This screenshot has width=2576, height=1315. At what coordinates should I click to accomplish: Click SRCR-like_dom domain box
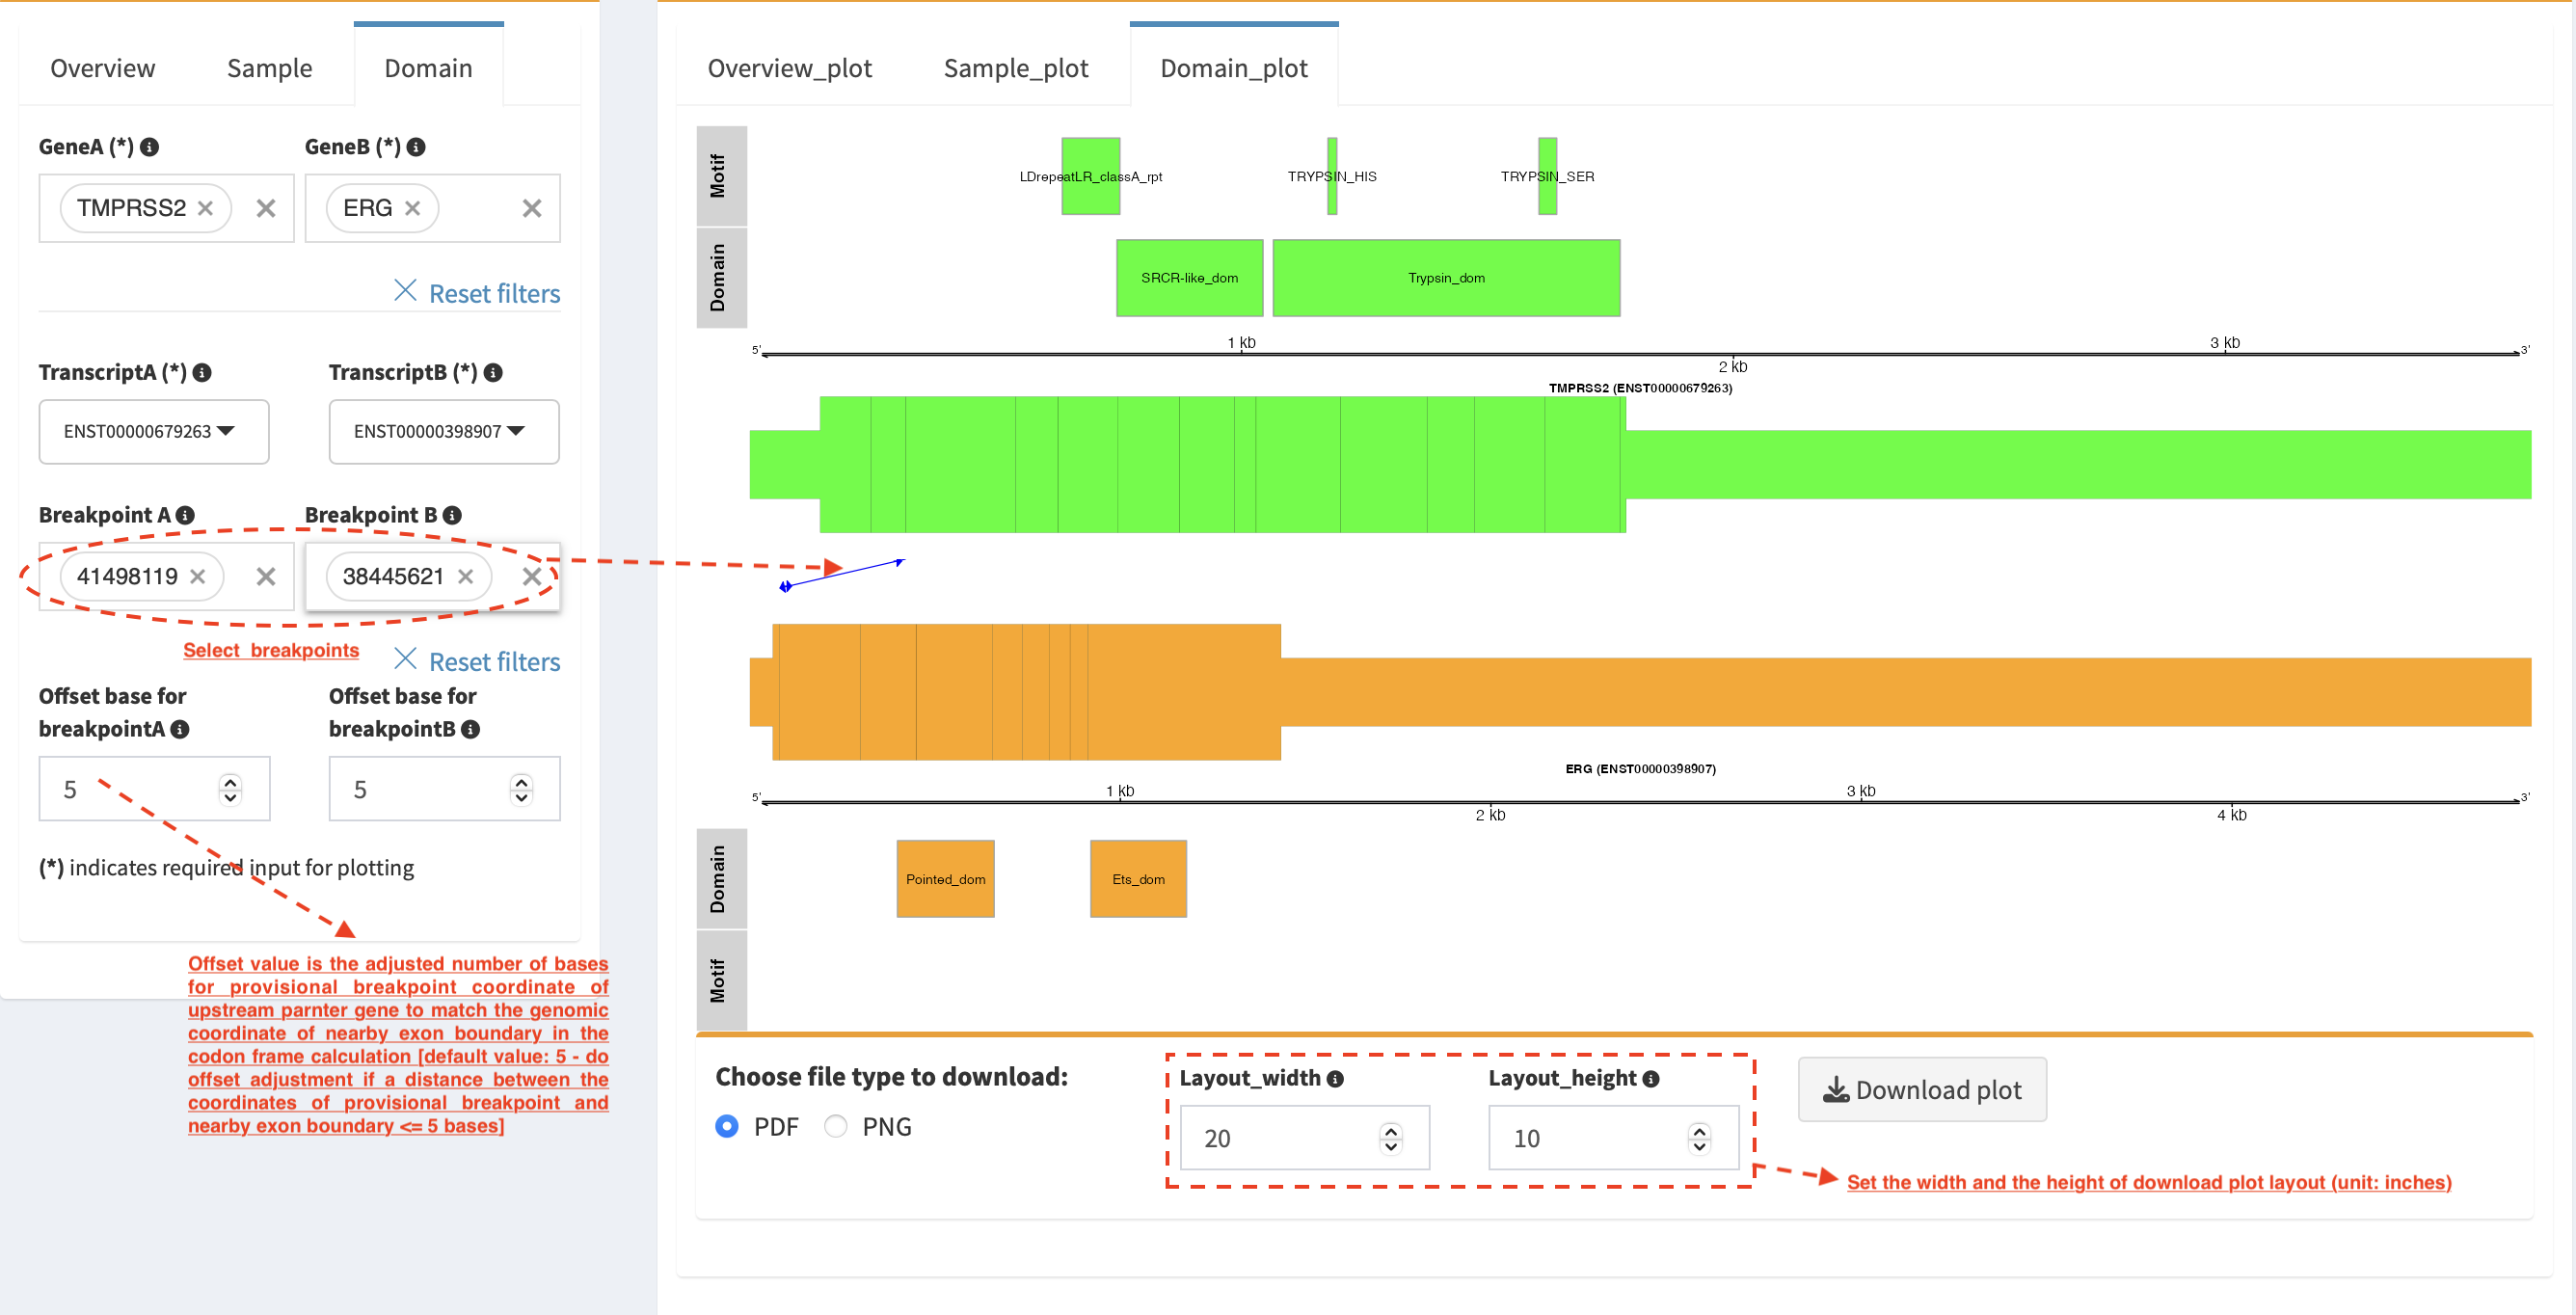pos(1189,278)
